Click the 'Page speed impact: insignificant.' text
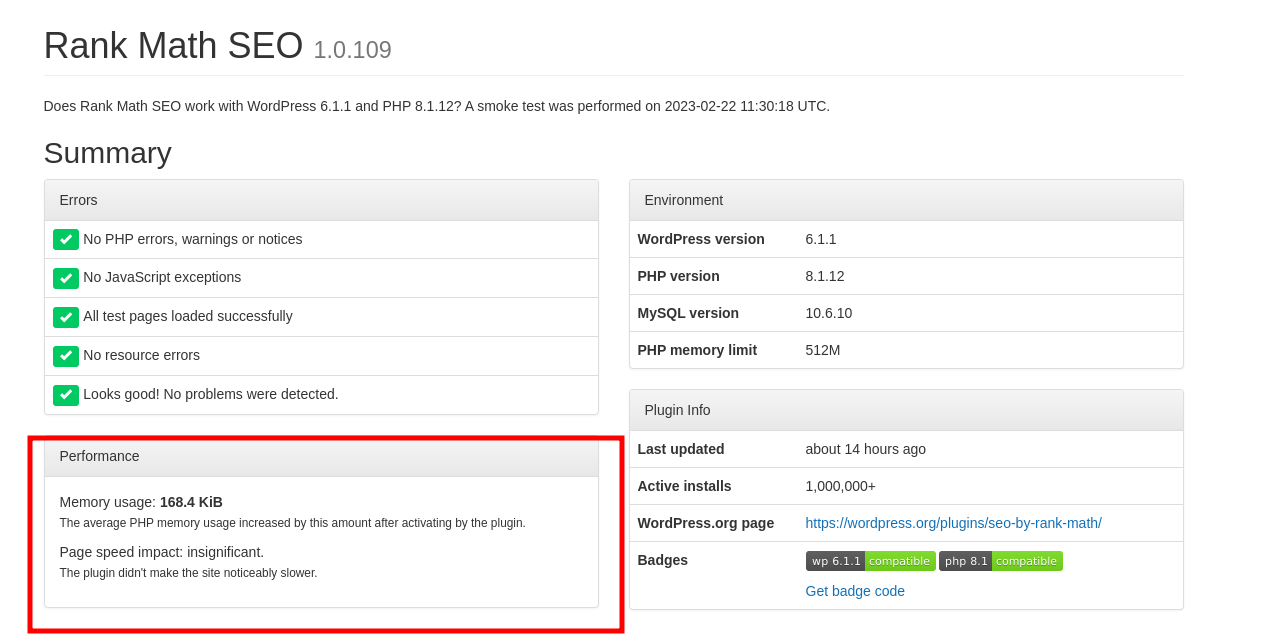 click(x=162, y=552)
